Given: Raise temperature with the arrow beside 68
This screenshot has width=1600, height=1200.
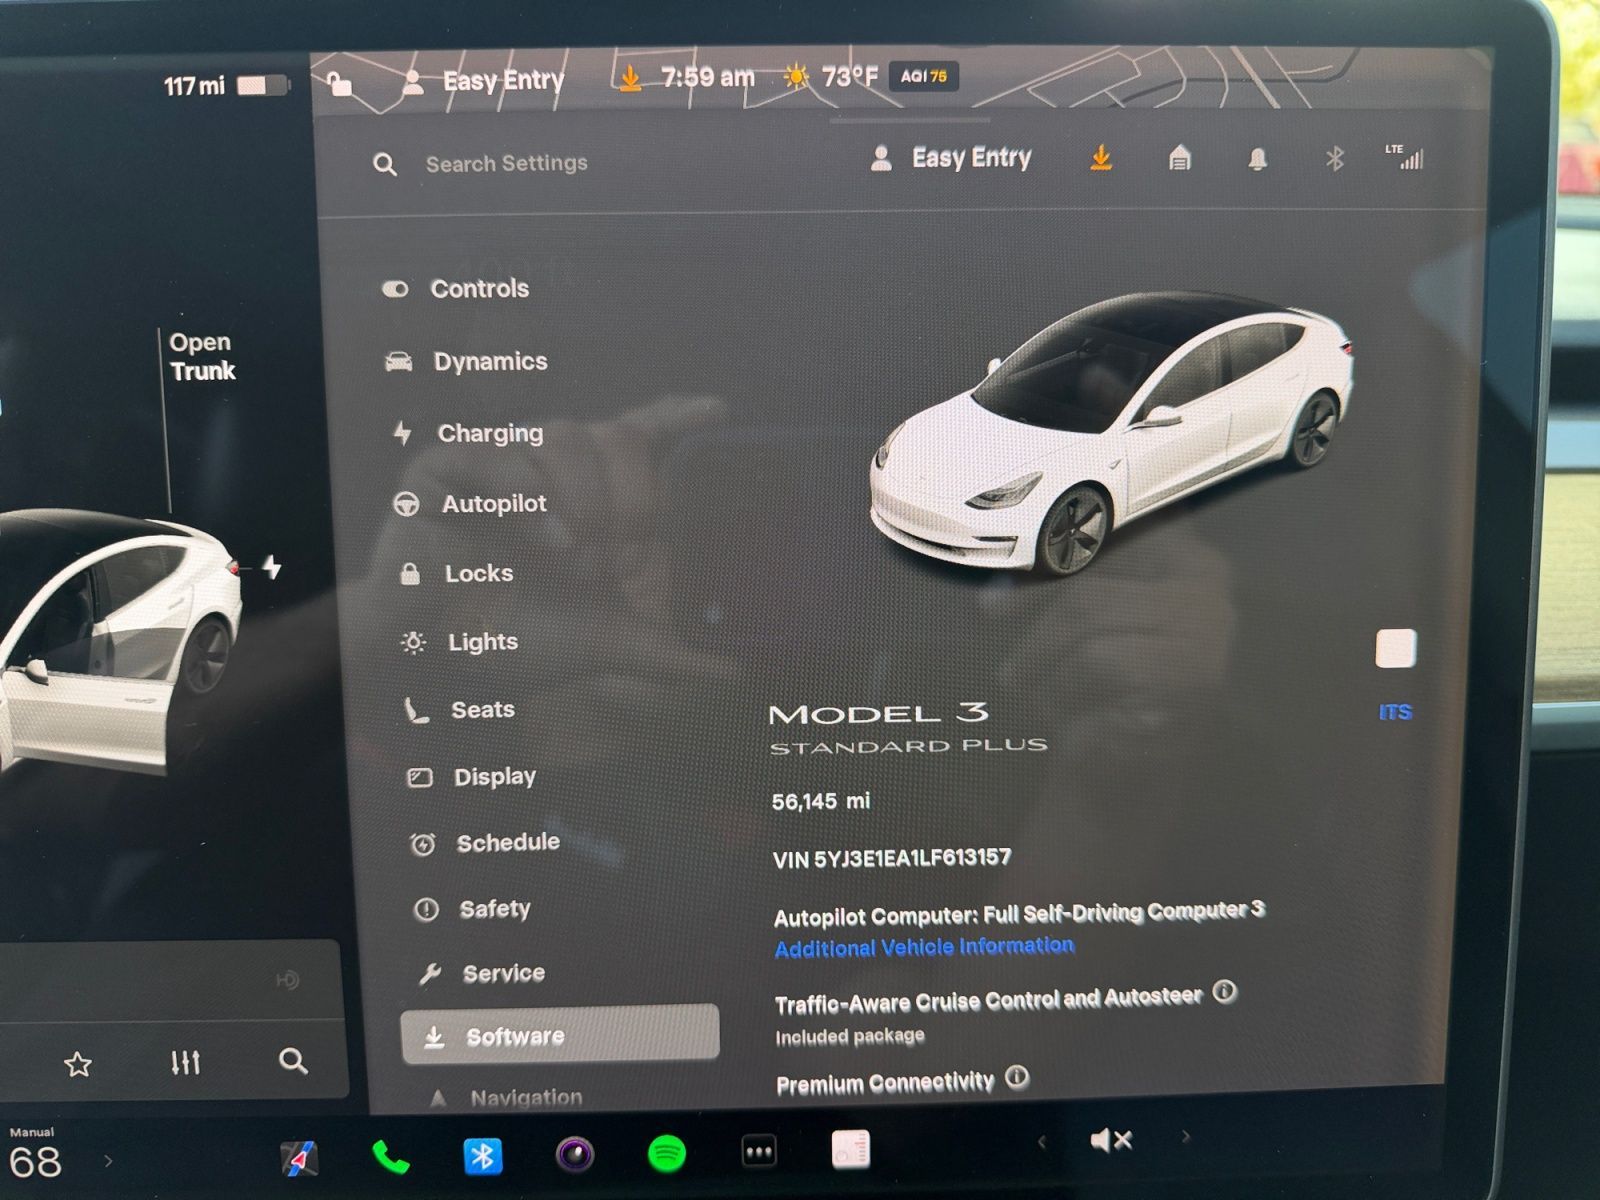Looking at the screenshot, I should point(108,1161).
